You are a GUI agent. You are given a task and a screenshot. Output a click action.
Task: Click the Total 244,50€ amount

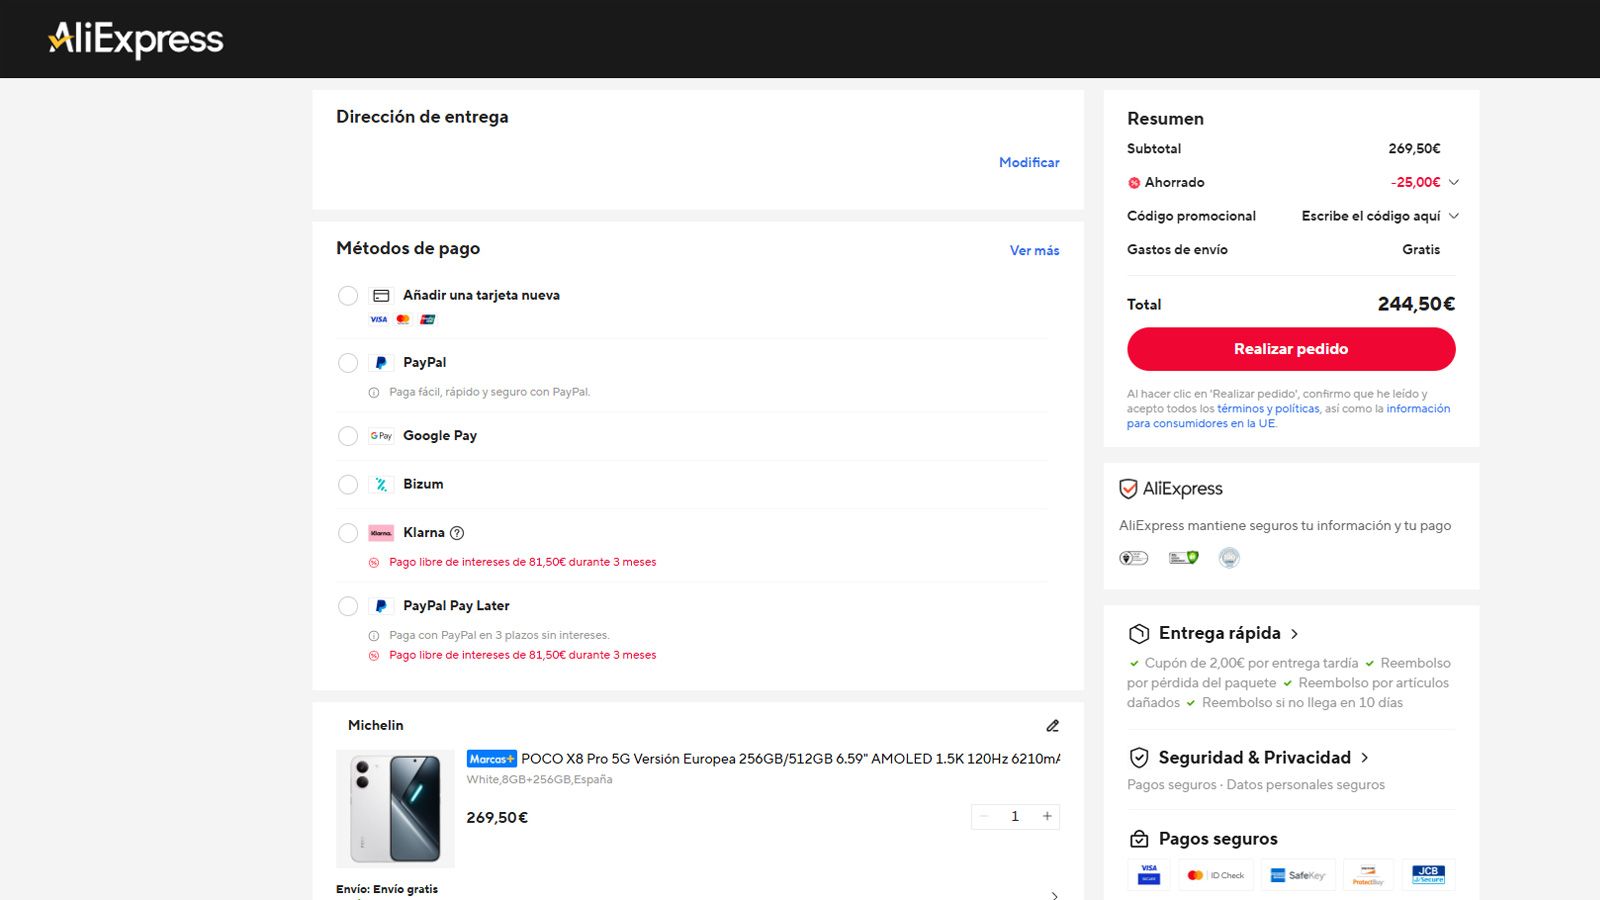[x=1416, y=304]
